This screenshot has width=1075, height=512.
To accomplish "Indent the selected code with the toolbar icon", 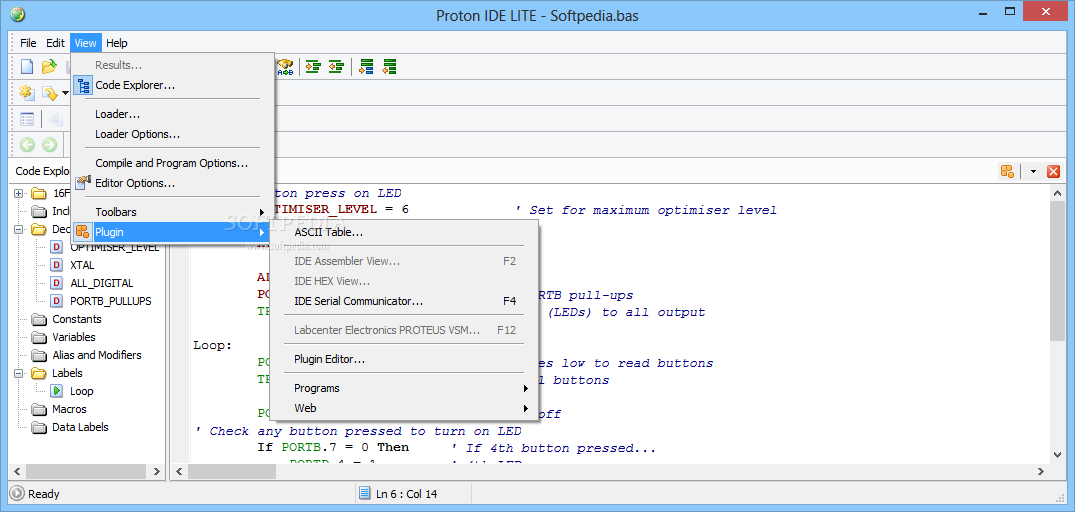I will tap(313, 66).
